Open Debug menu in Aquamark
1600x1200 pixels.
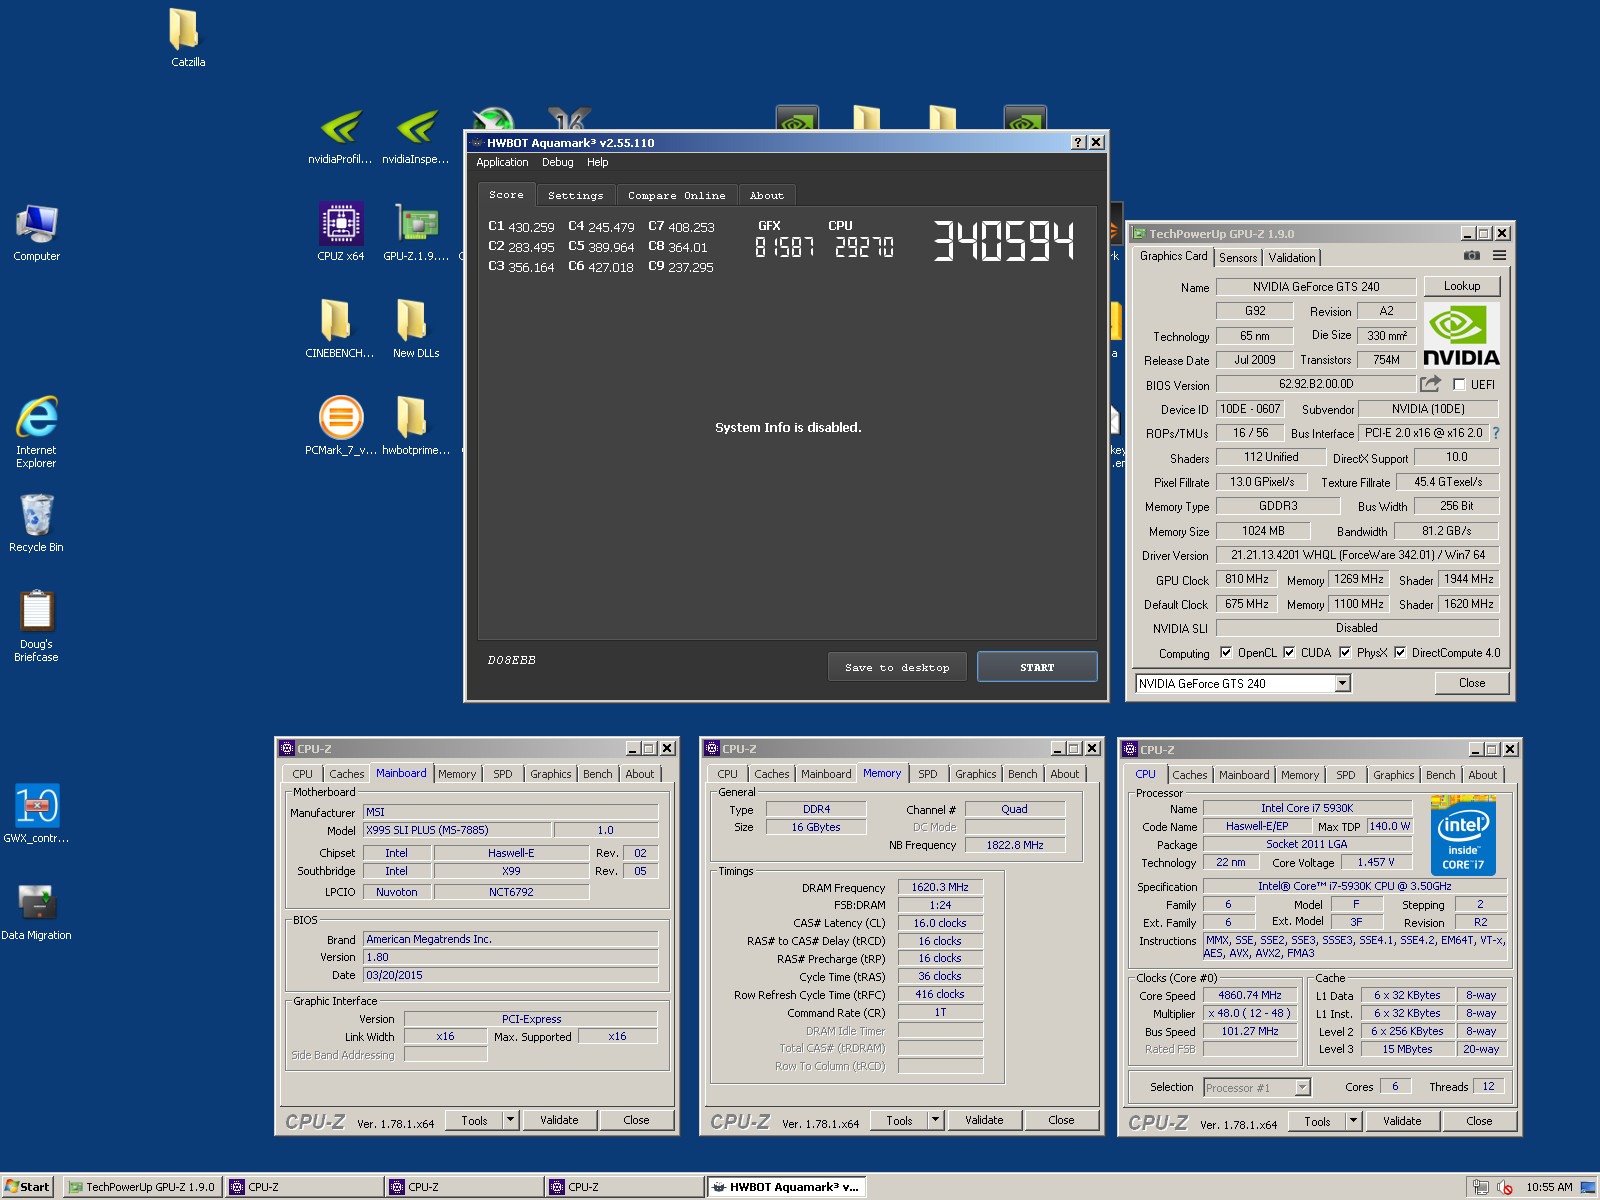557,162
